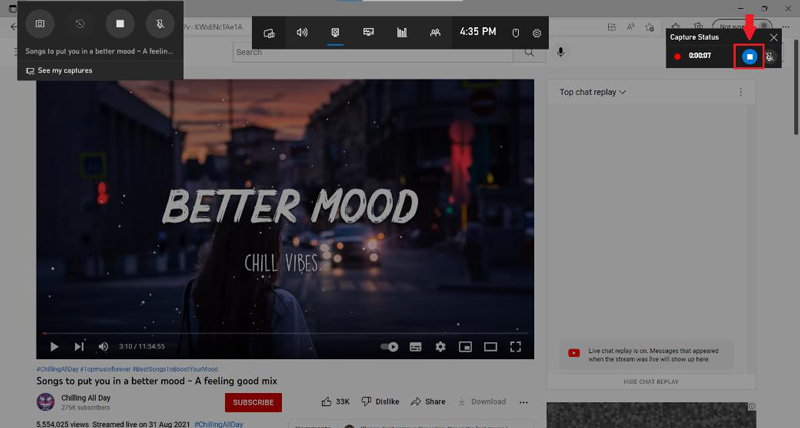Toggle microphone in Capture Status widget
Image resolution: width=800 pixels, height=428 pixels.
[769, 57]
